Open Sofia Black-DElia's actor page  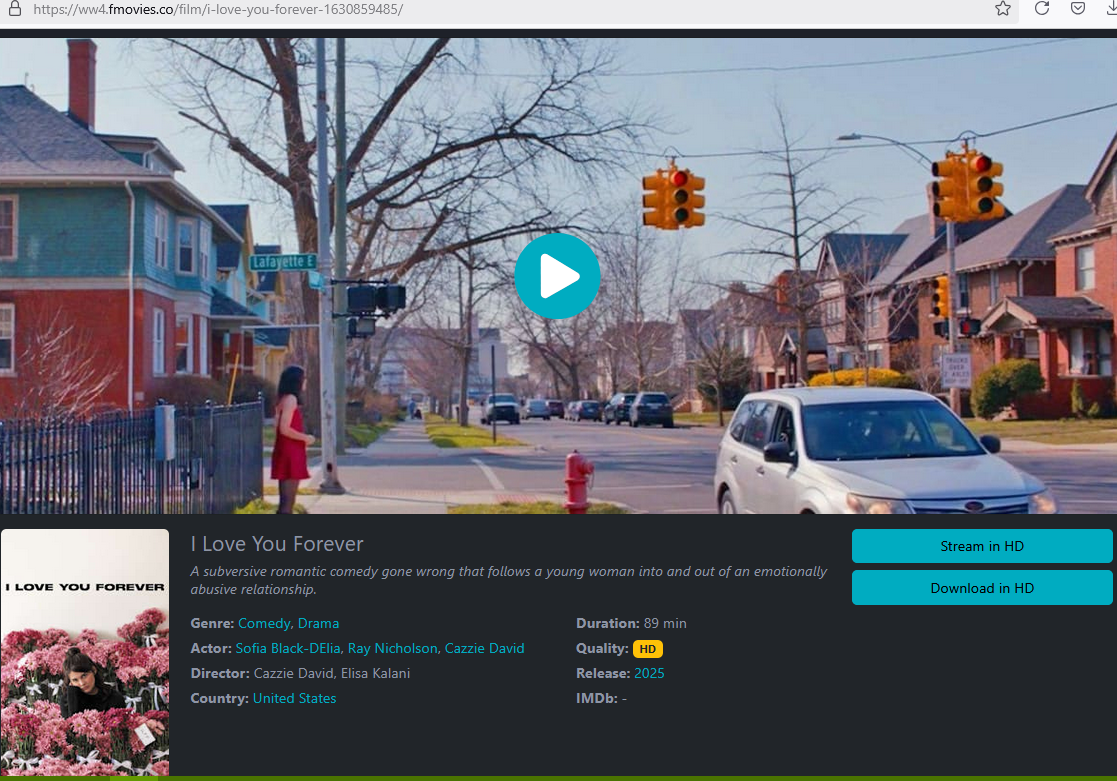point(287,648)
